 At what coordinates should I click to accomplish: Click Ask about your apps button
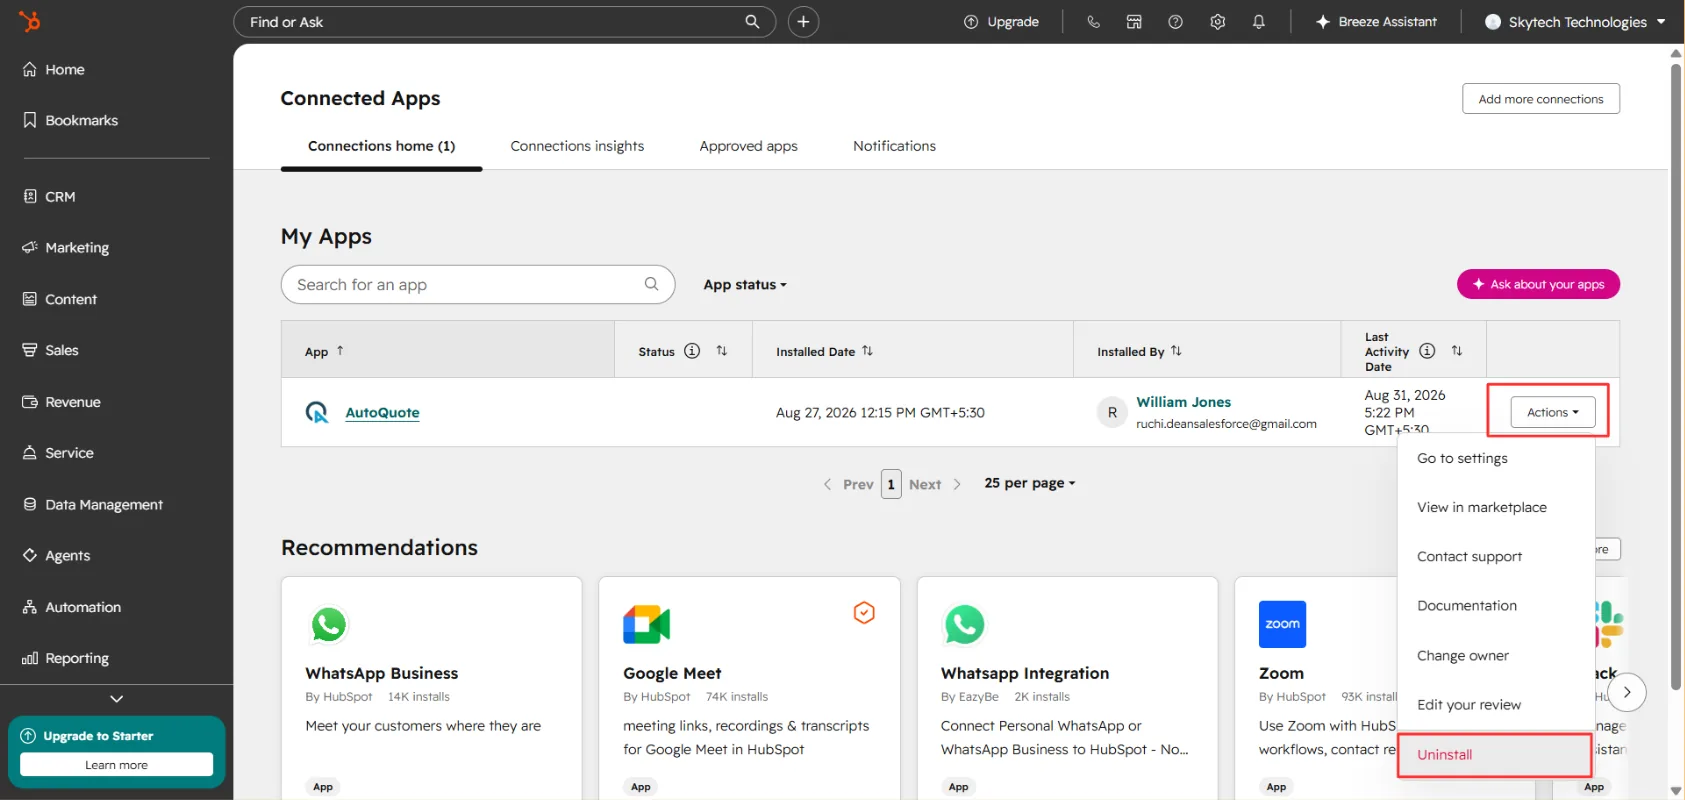(1538, 284)
